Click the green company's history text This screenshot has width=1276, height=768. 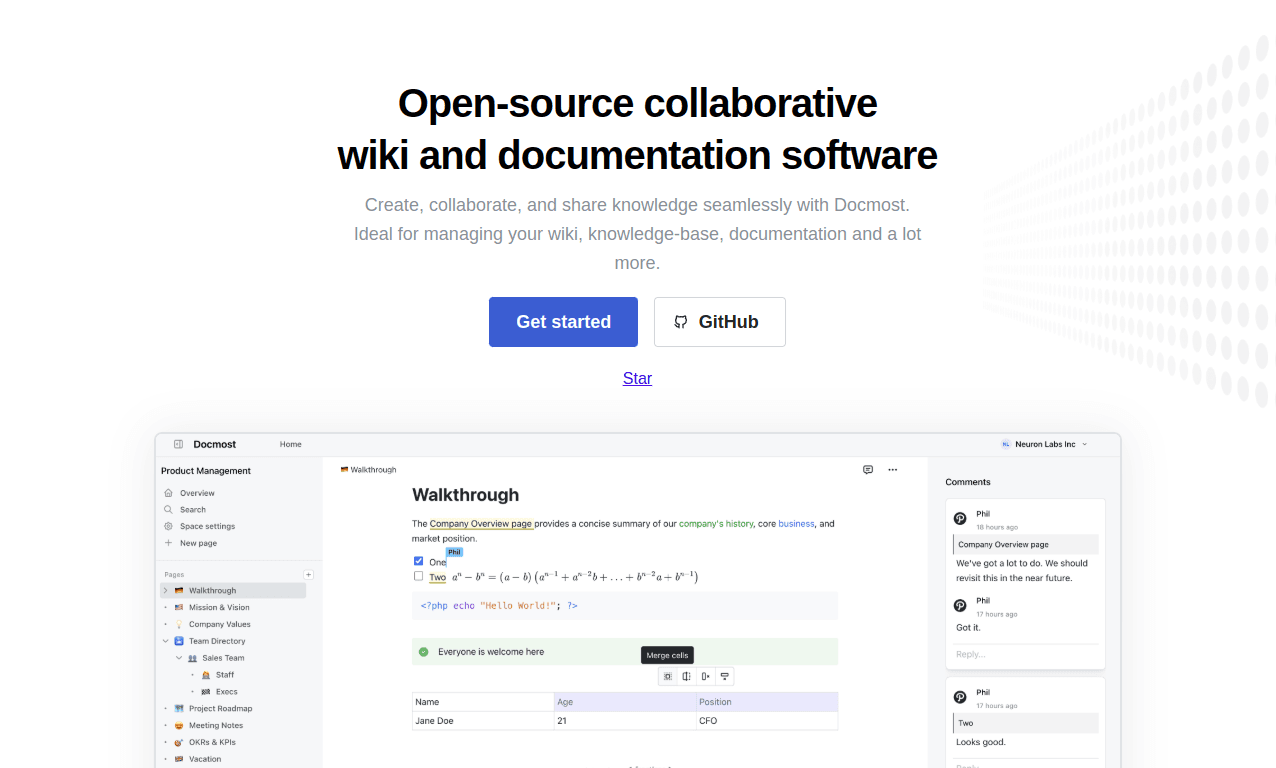tap(716, 523)
